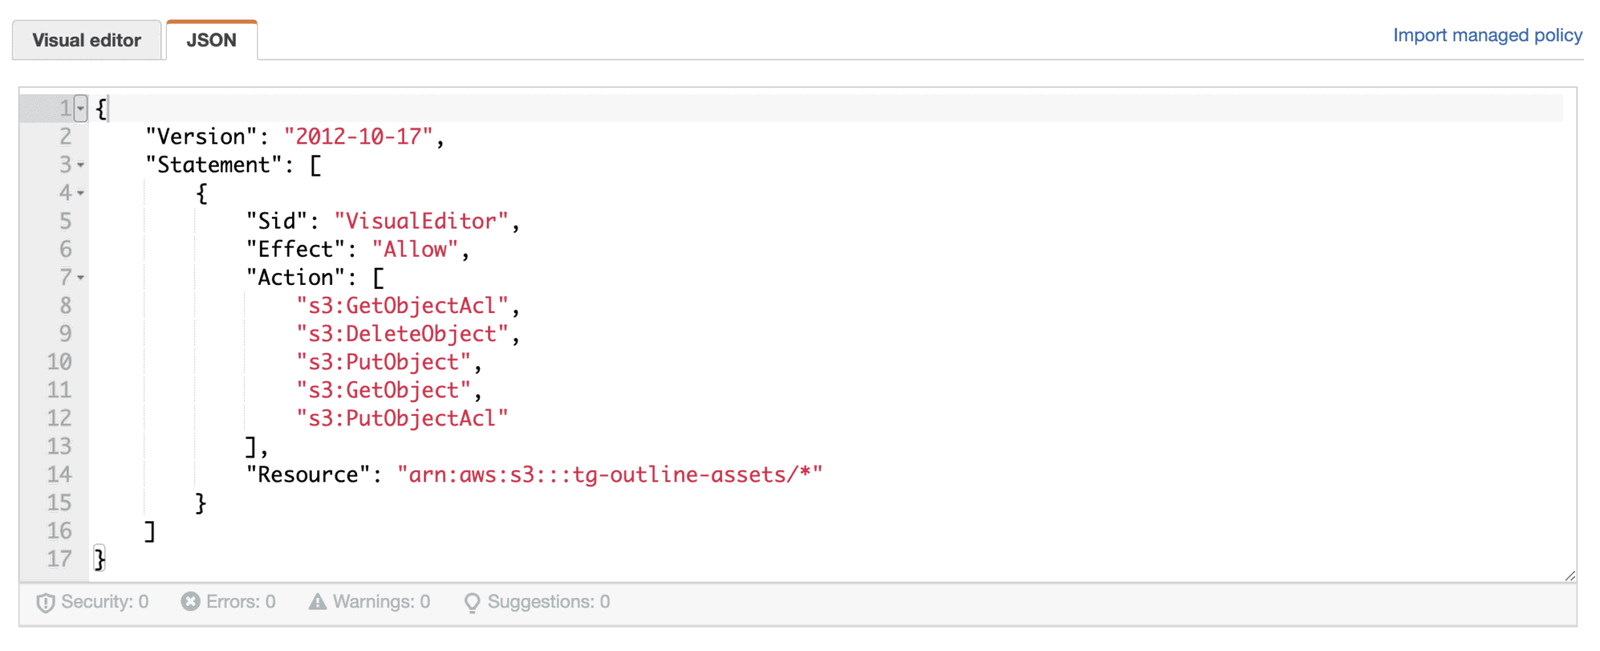This screenshot has width=1600, height=651.
Task: Click the Warnings triangle icon
Action: 317,602
